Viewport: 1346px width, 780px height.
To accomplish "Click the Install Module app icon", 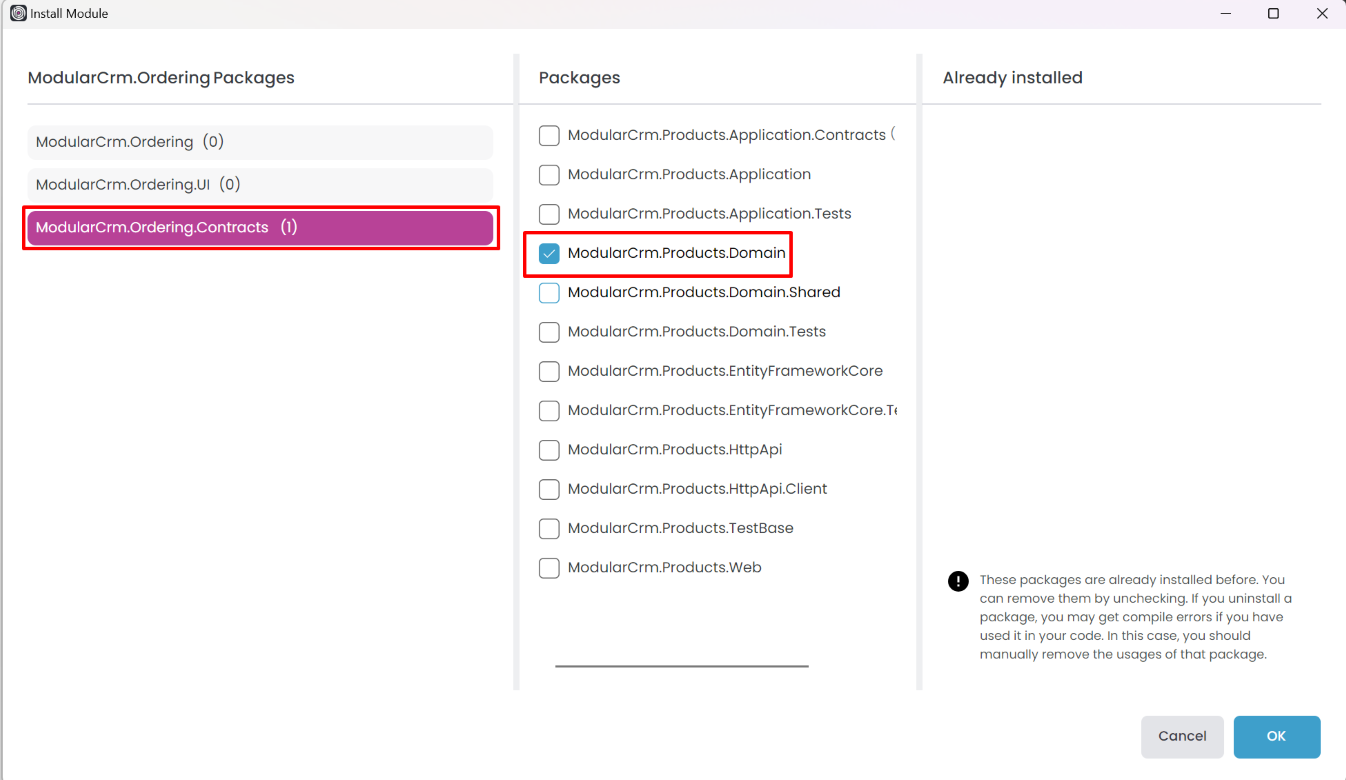I will click(x=18, y=14).
